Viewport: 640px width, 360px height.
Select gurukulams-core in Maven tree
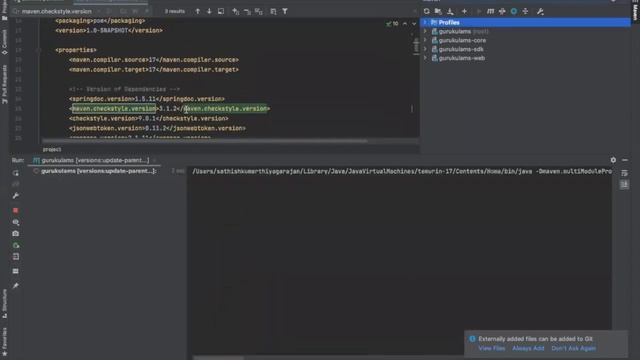(x=462, y=40)
